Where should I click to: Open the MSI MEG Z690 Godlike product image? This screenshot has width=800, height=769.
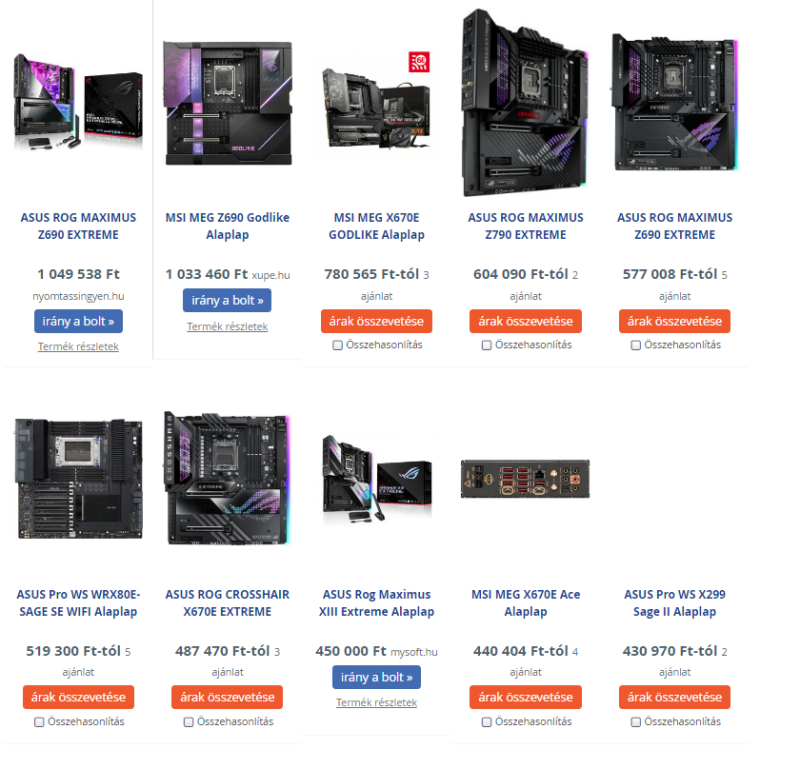(228, 104)
